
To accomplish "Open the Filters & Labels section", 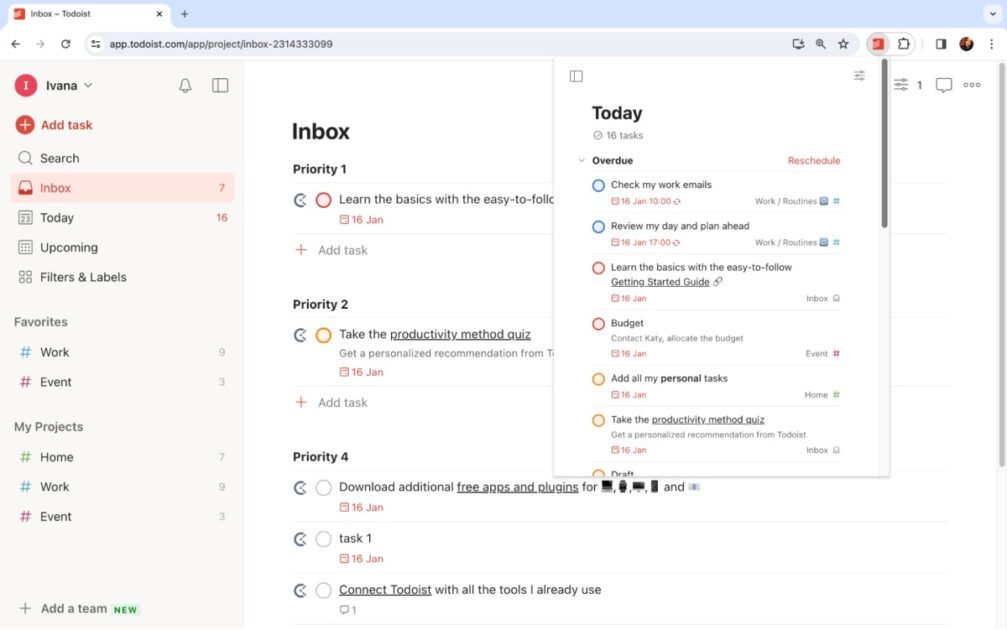I will click(80, 277).
